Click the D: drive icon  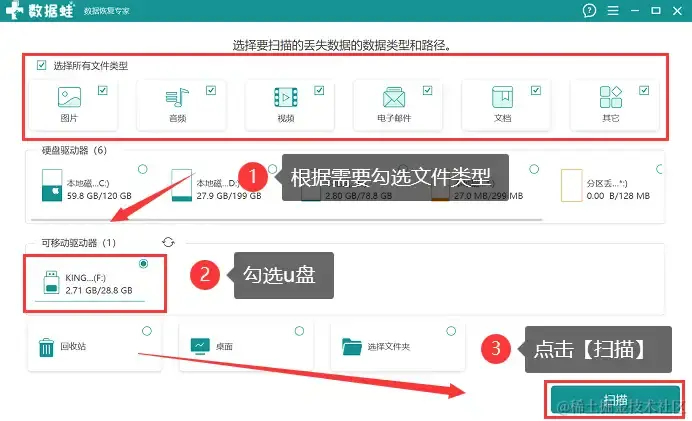181,185
